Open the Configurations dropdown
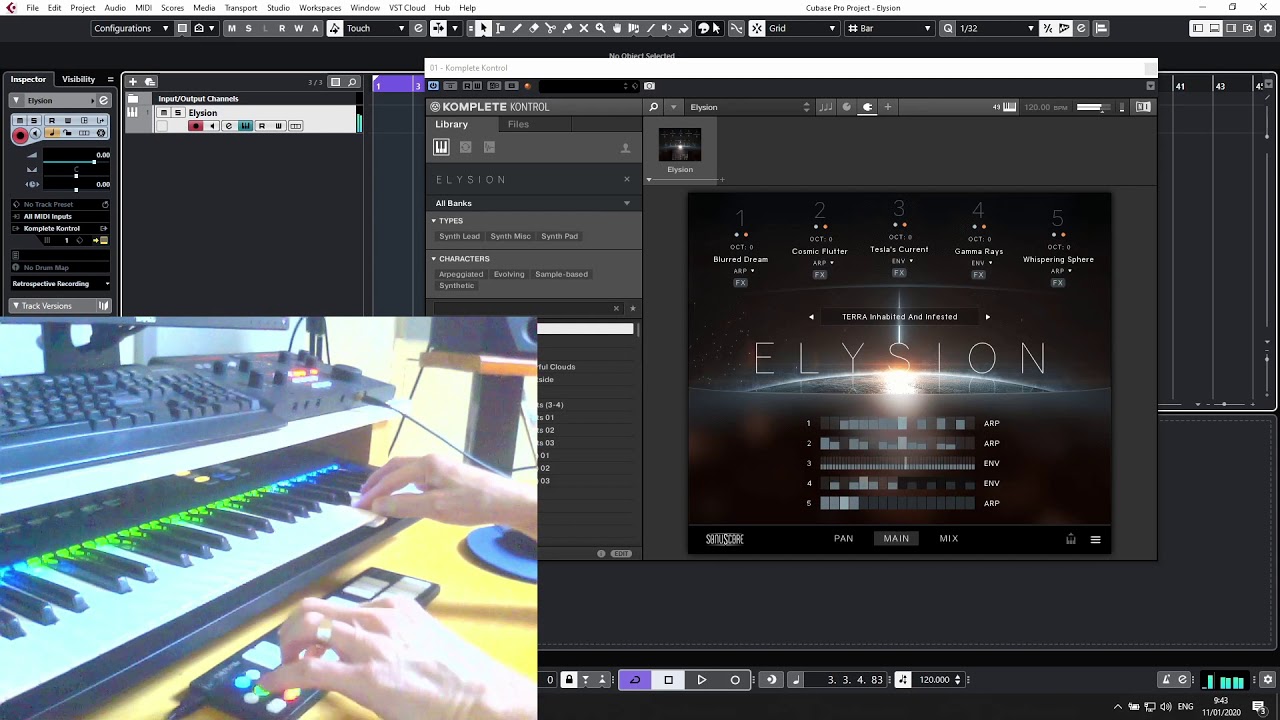Viewport: 1280px width, 720px height. 131,28
